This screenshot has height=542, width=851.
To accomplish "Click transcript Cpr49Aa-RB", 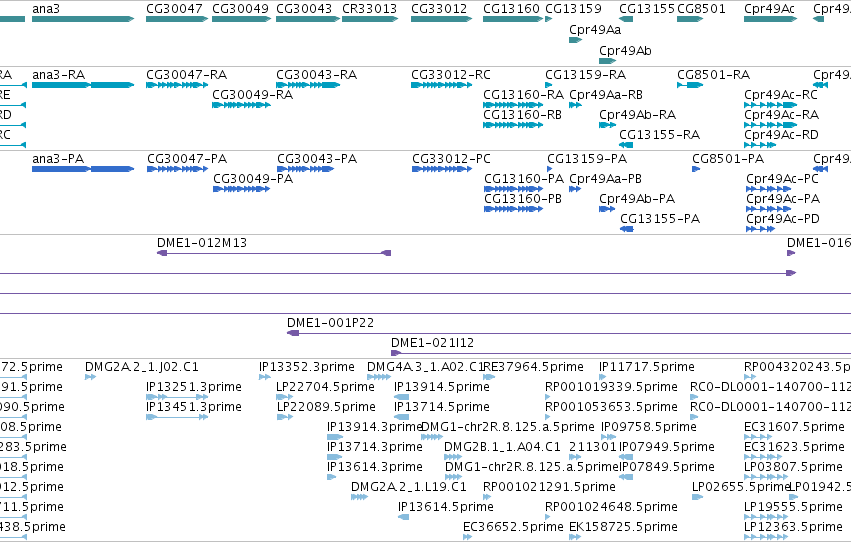I will [x=575, y=105].
